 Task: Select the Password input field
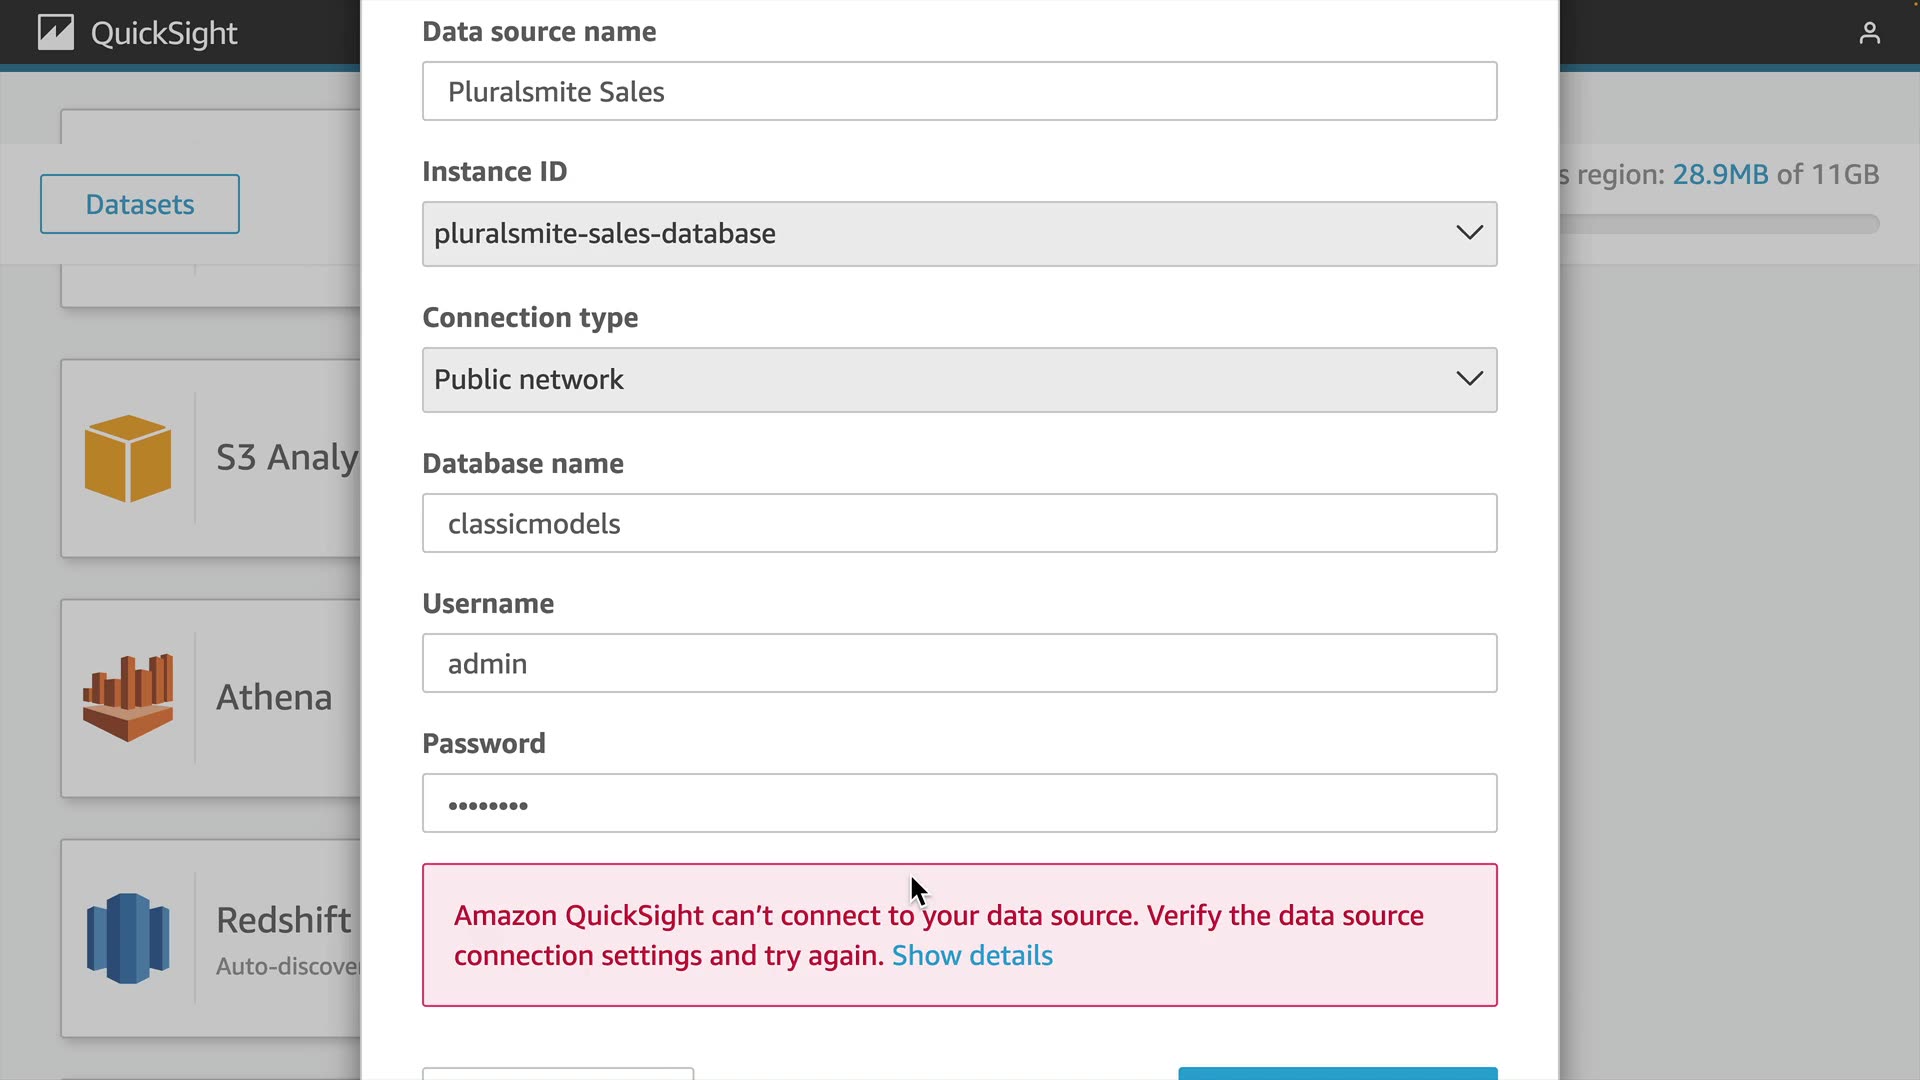(958, 804)
